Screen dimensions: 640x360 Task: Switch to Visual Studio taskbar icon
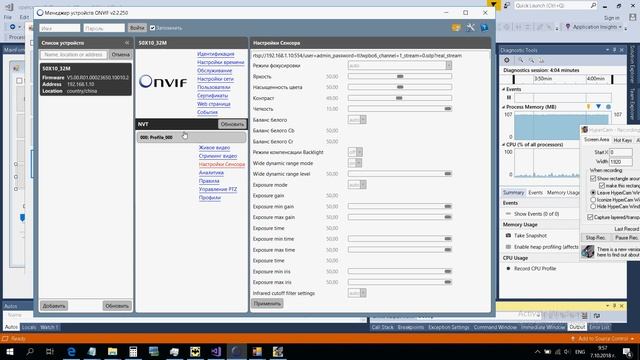(216, 351)
